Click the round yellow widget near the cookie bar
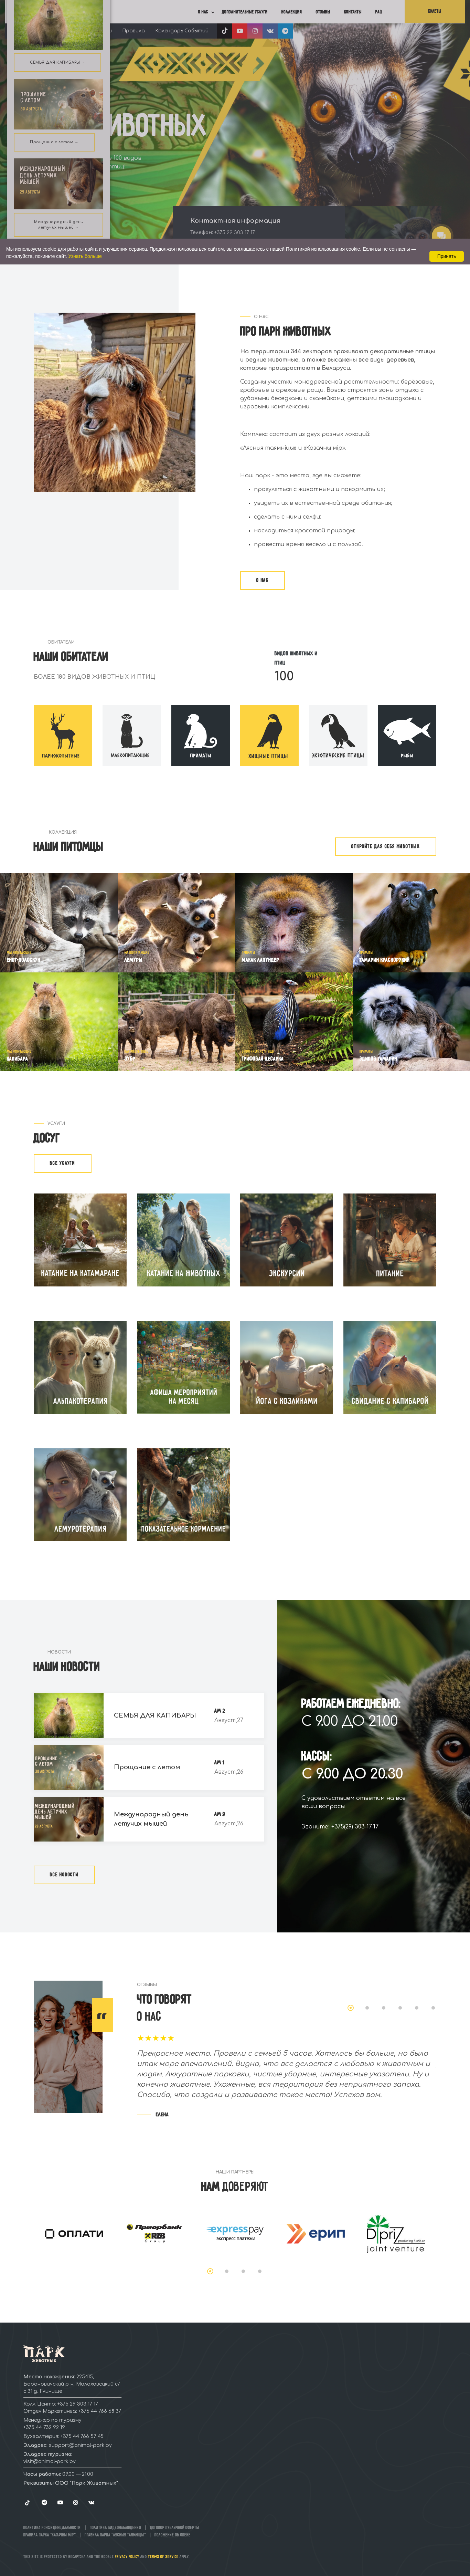Screen dimensions: 470x2576 click(x=441, y=234)
